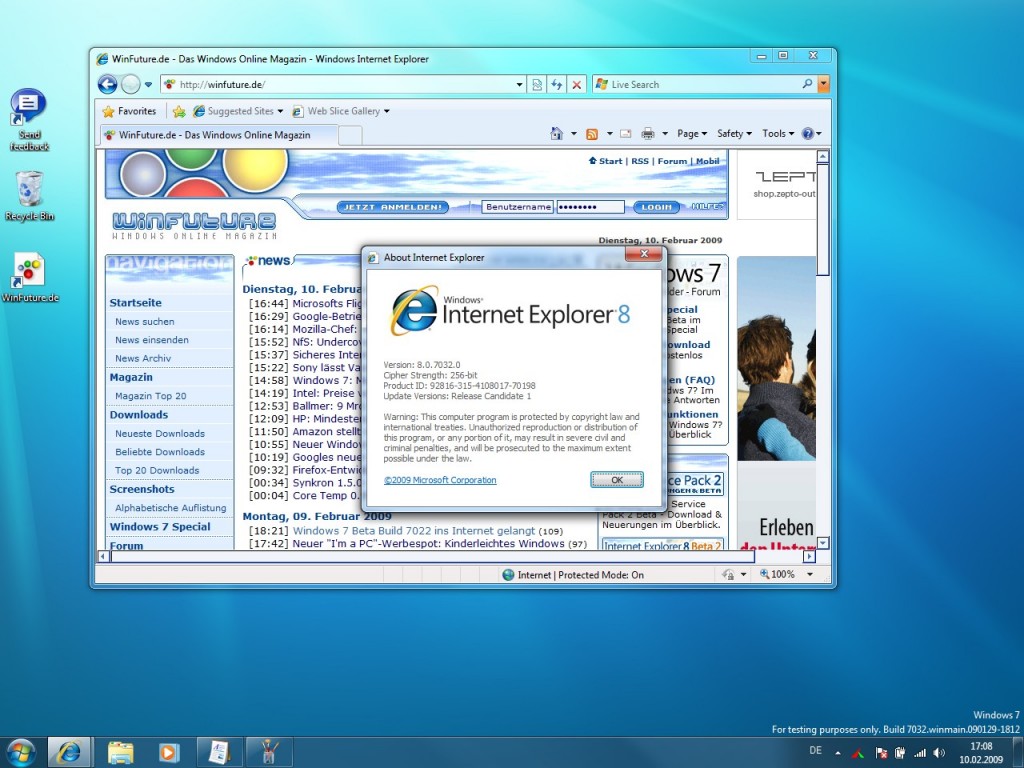Viewport: 1024px width, 768px height.
Task: Open Suggested Sites dropdown
Action: pyautogui.click(x=238, y=111)
